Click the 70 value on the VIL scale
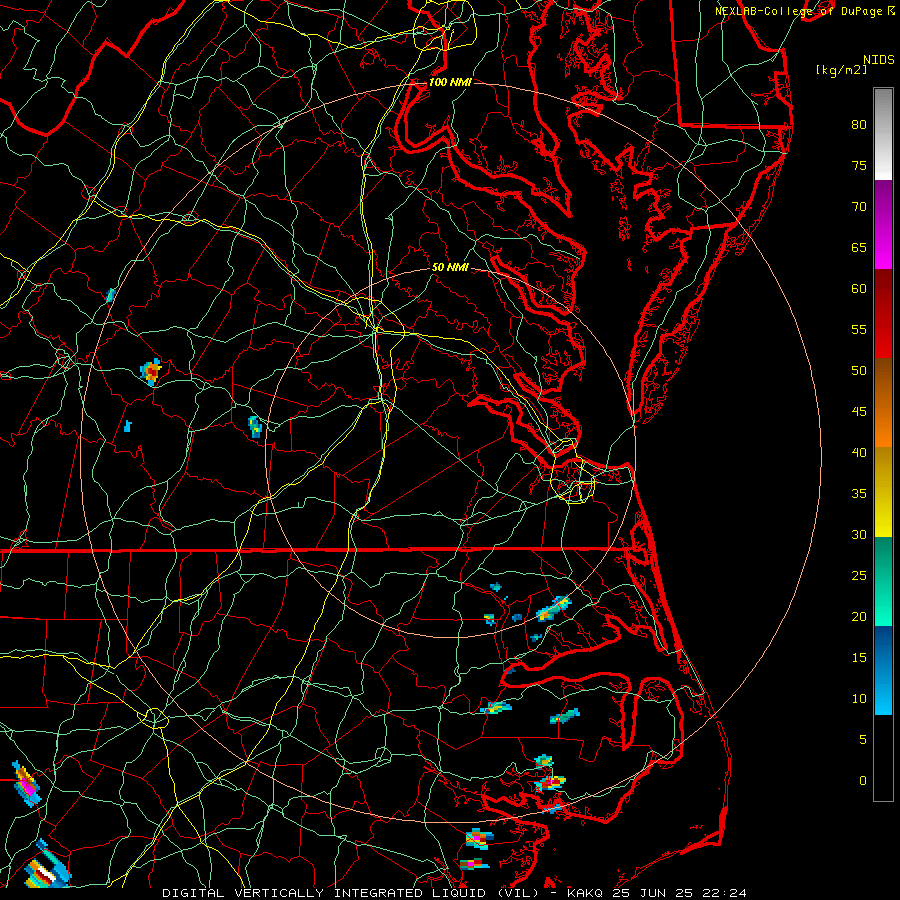 coord(859,207)
